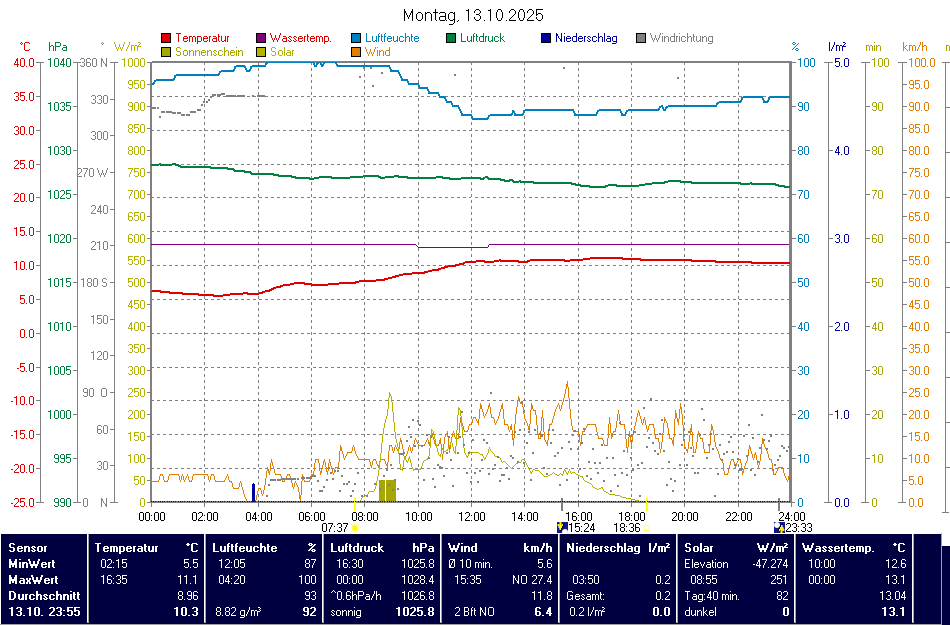The width and height of the screenshot is (950, 625).
Task: Click the gray Windrichtung legend square
Action: pyautogui.click(x=641, y=39)
